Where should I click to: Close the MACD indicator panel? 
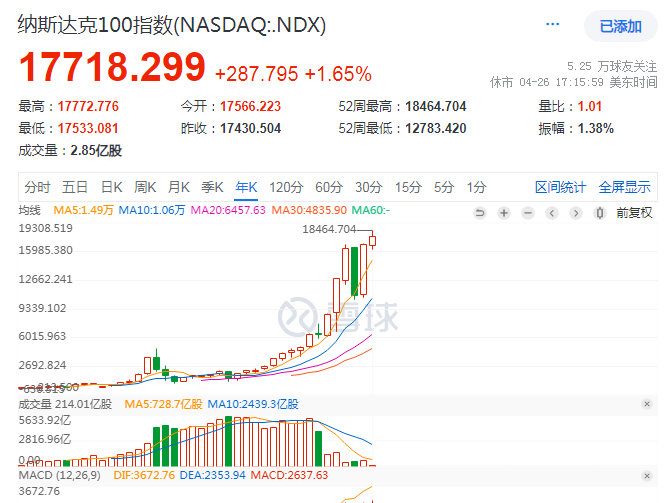click(x=647, y=476)
